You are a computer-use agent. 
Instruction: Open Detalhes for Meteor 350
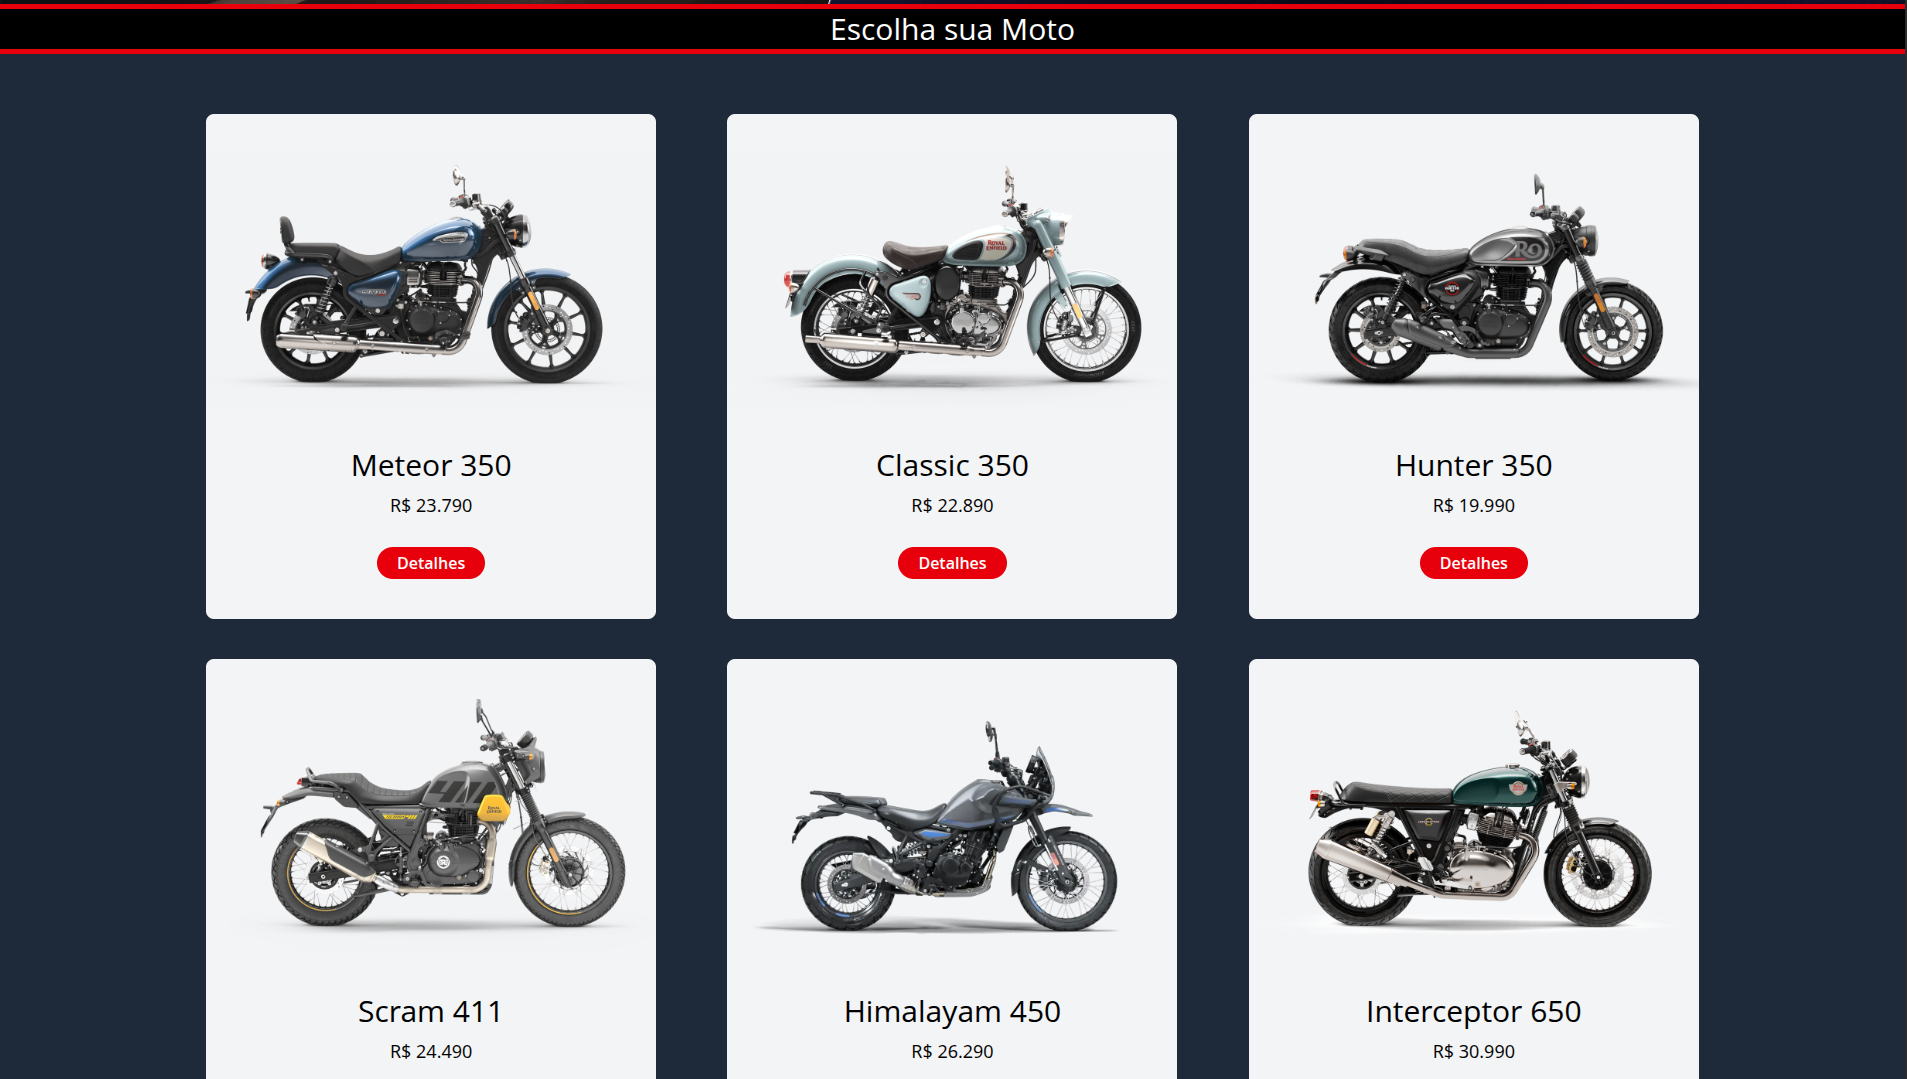[430, 563]
